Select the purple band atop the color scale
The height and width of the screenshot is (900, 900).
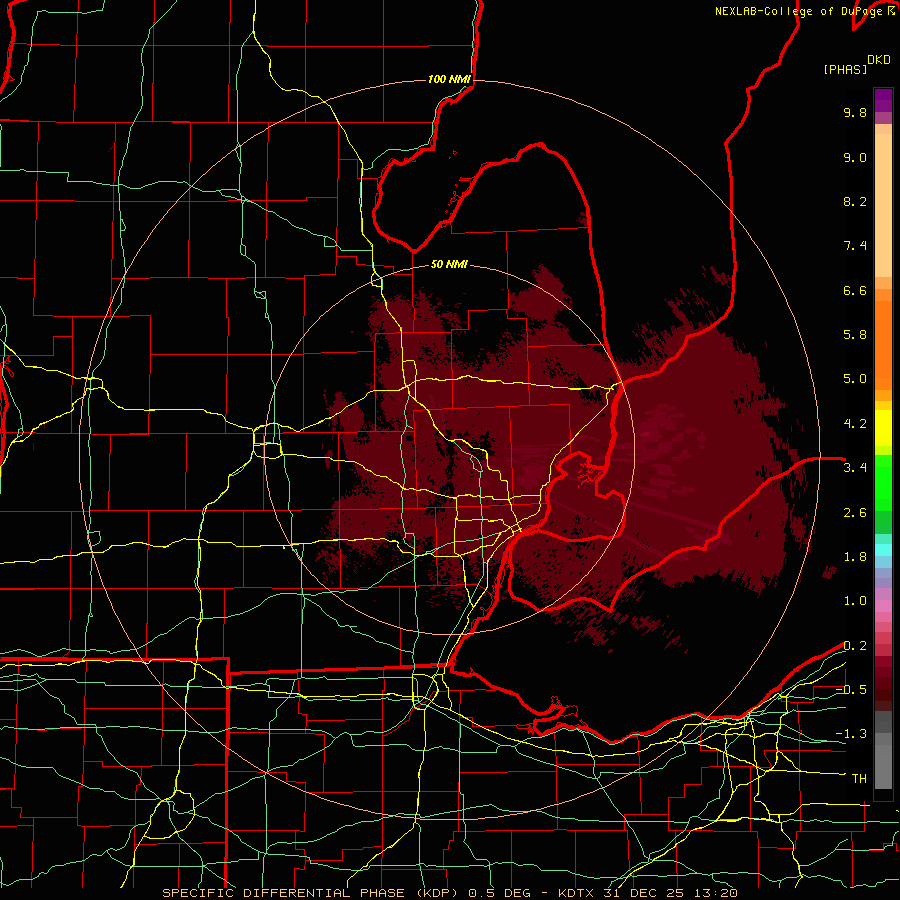point(883,100)
